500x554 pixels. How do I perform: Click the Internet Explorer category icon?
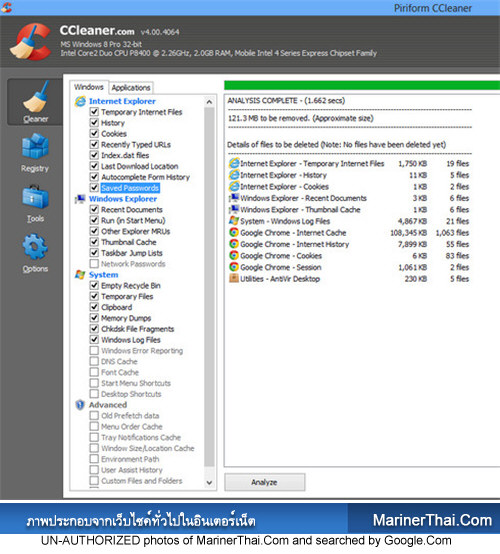point(80,101)
